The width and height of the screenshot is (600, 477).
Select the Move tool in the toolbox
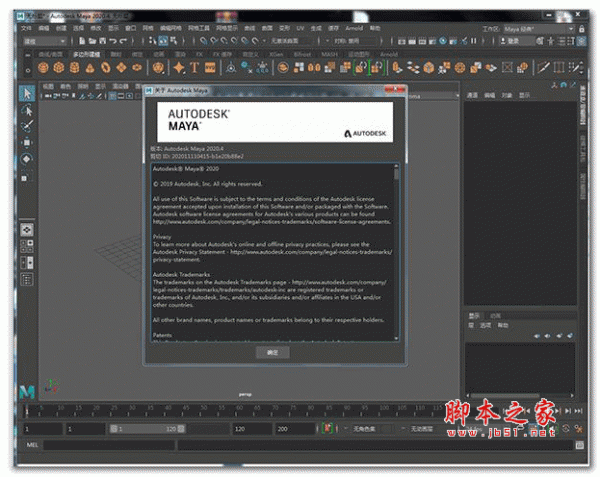[x=27, y=143]
